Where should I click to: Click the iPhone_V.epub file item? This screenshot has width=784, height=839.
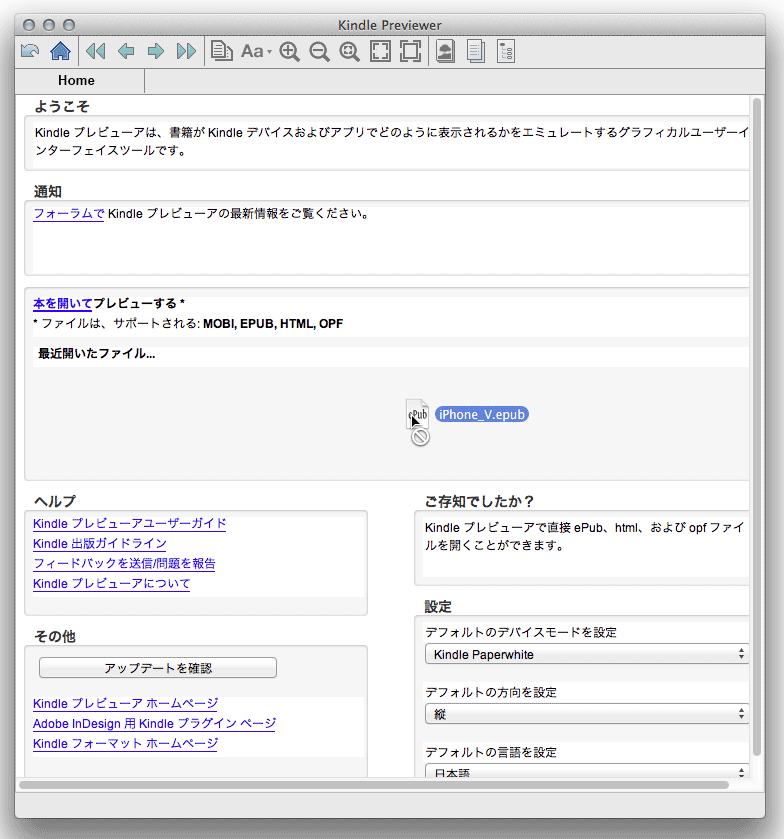pos(481,414)
